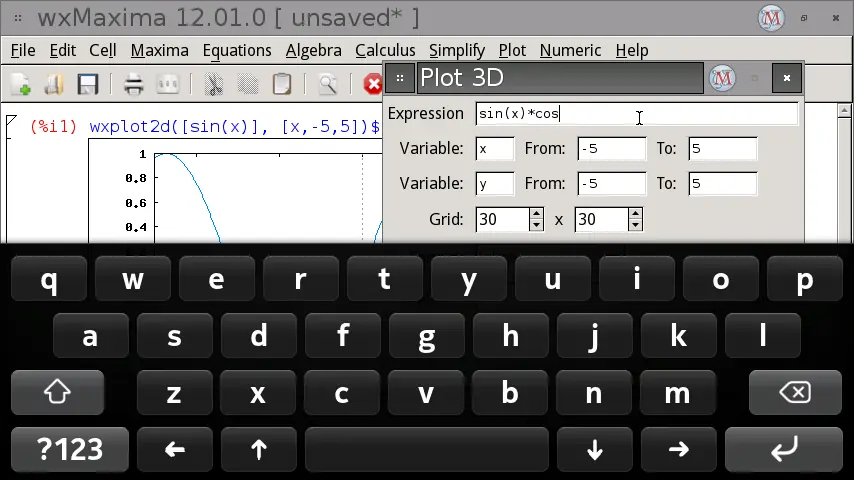Create a new document via toolbar icon
Viewport: 854px width, 480px height.
(x=21, y=84)
